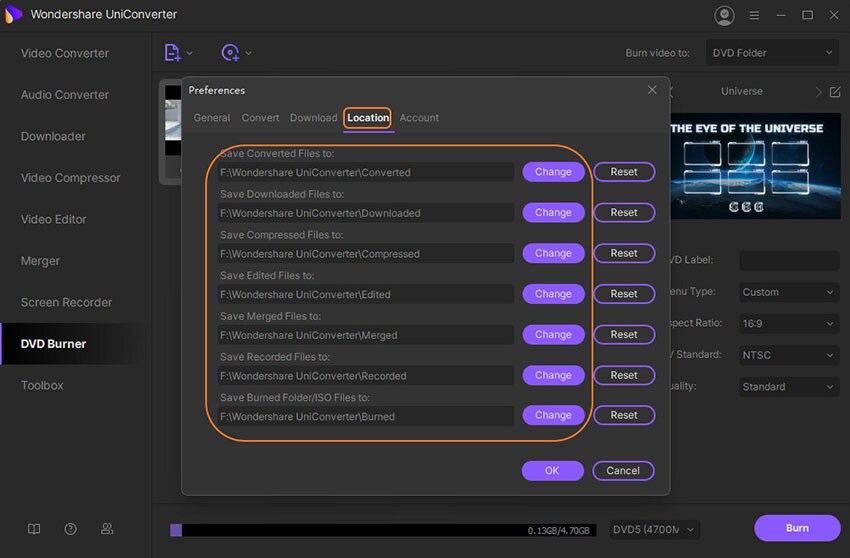850x558 pixels.
Task: Open Audio Converter in sidebar
Action: [x=65, y=94]
